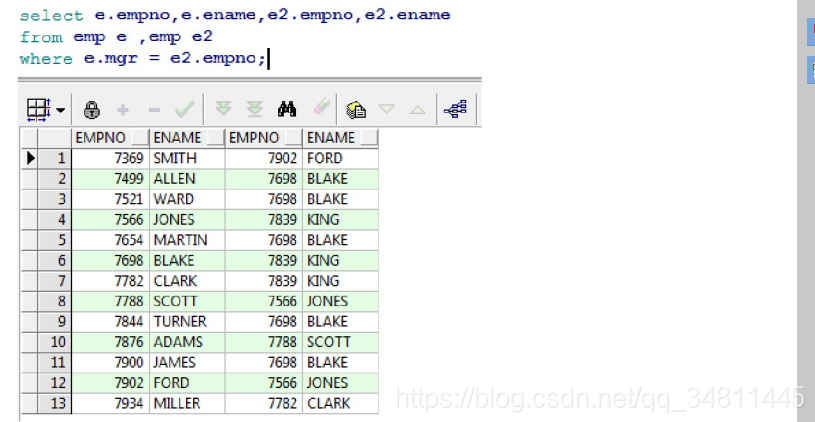Click the second ENAME column header
The height and width of the screenshot is (422, 815).
(340, 138)
